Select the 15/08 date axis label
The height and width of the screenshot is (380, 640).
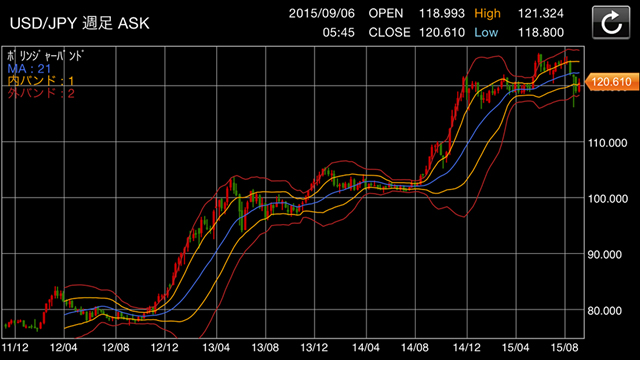pos(564,348)
